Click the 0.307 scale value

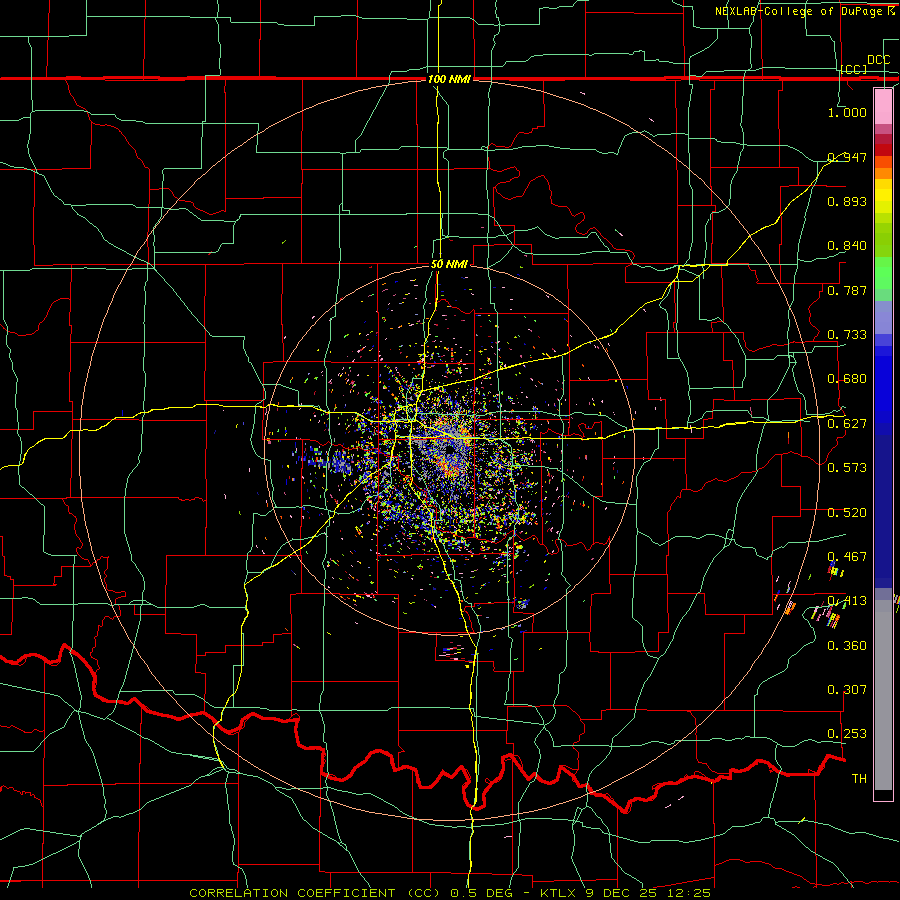pos(847,690)
